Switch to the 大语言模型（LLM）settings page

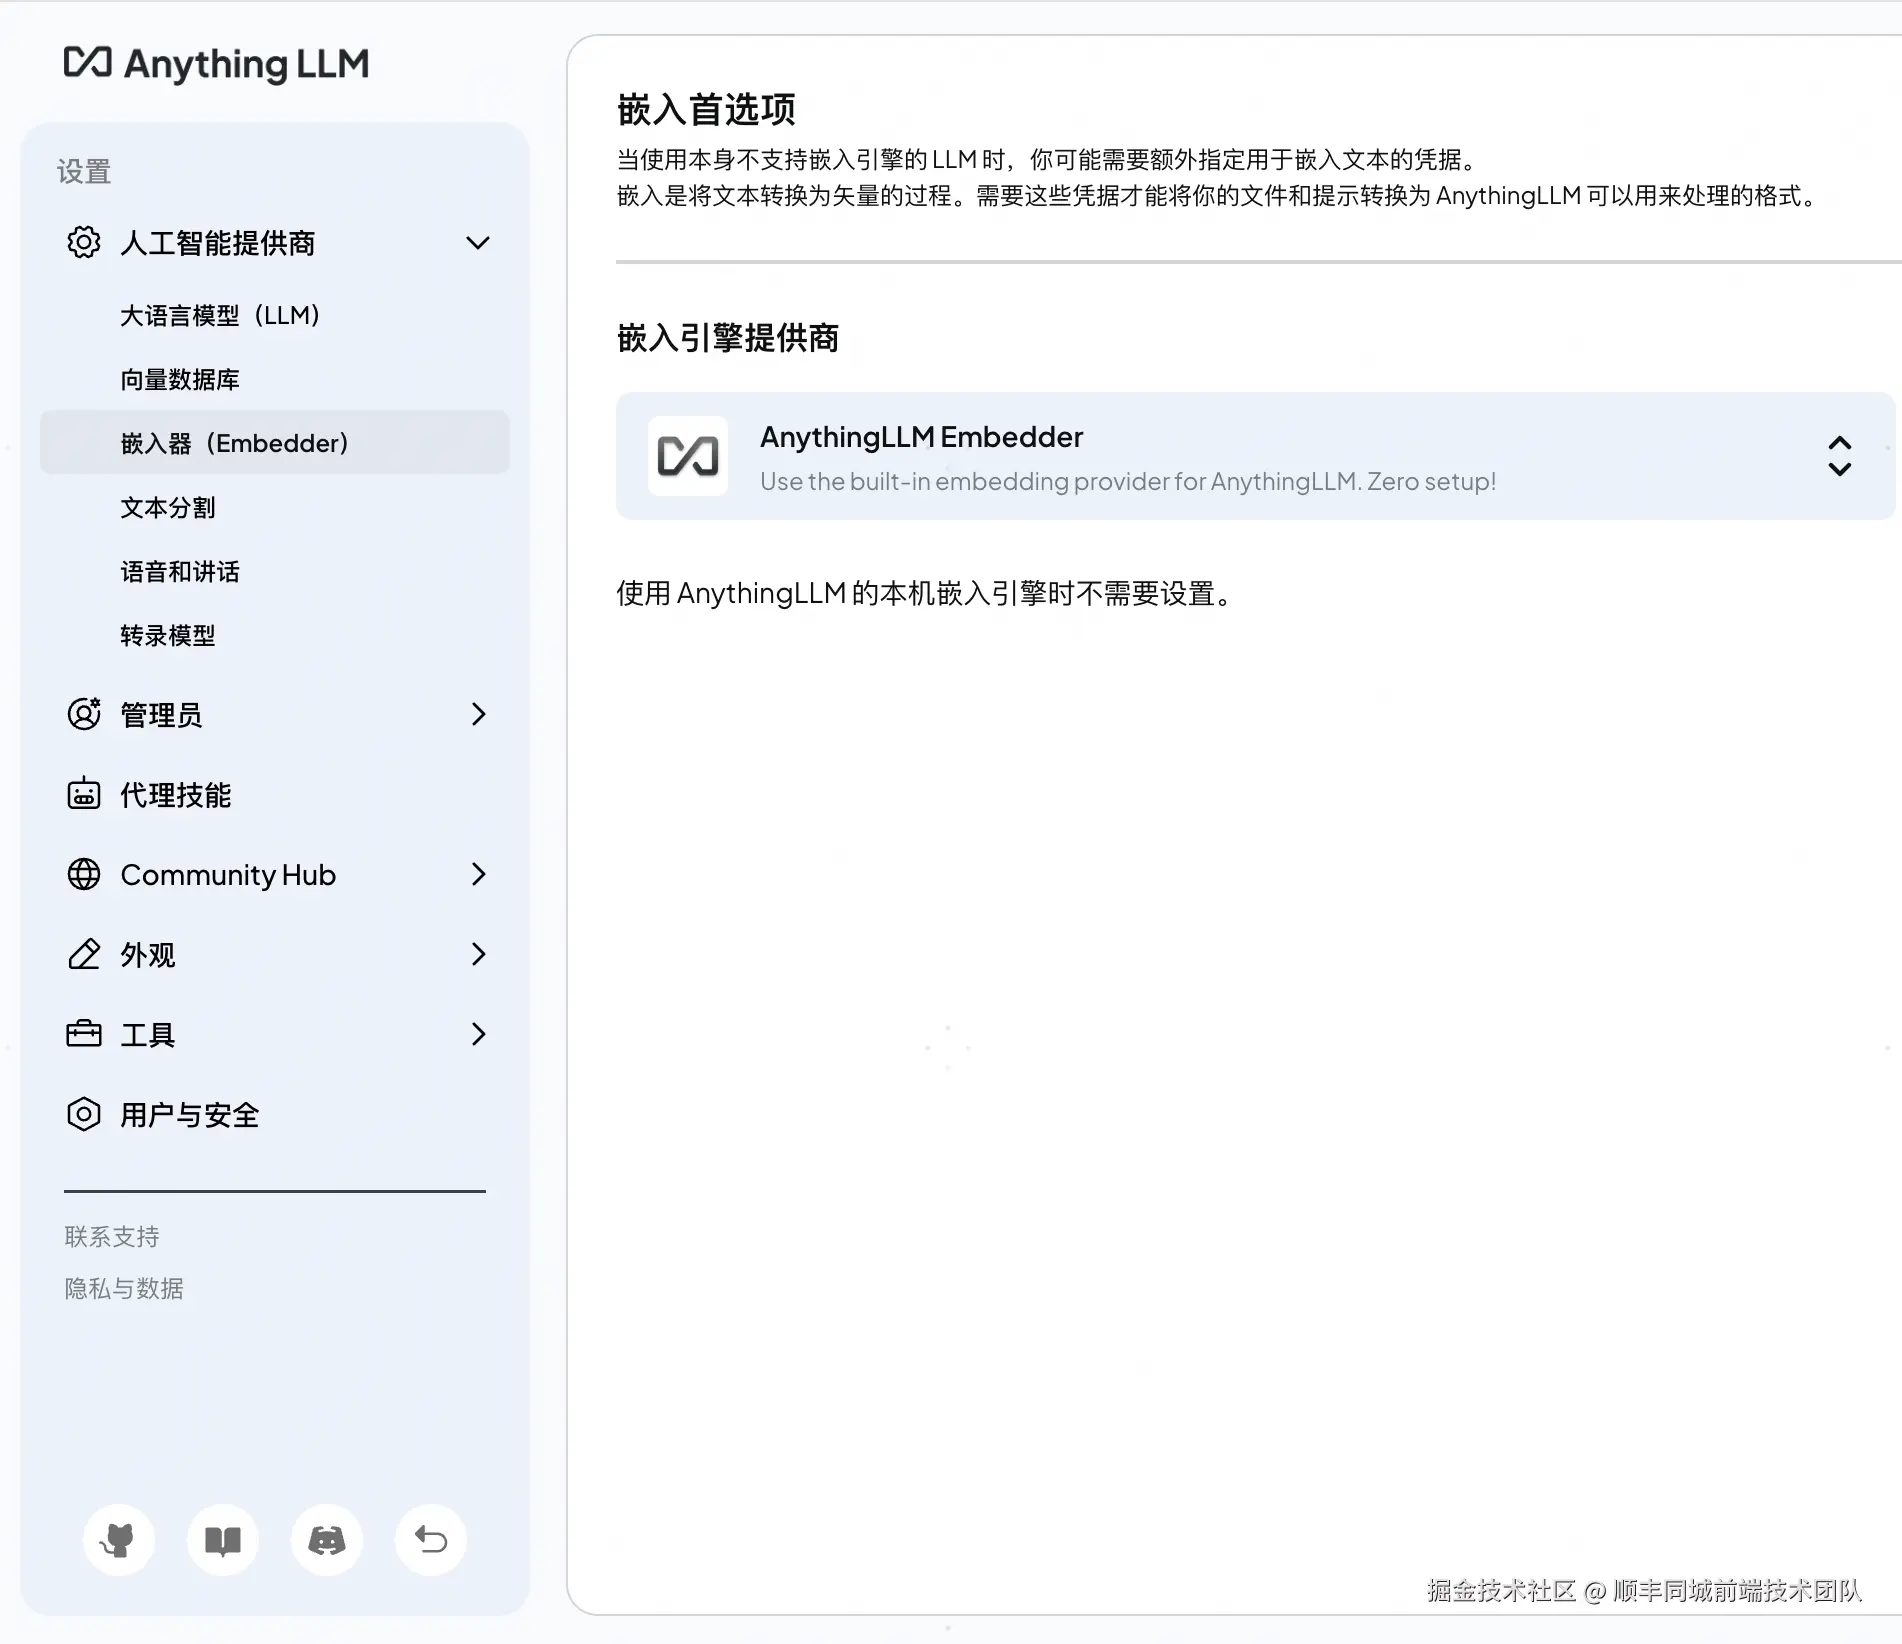tap(219, 315)
